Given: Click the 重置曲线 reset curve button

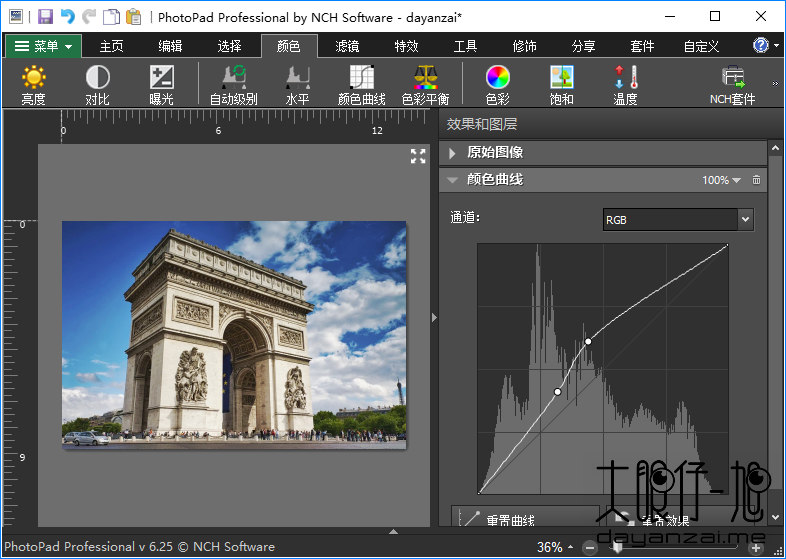Looking at the screenshot, I should [x=525, y=516].
